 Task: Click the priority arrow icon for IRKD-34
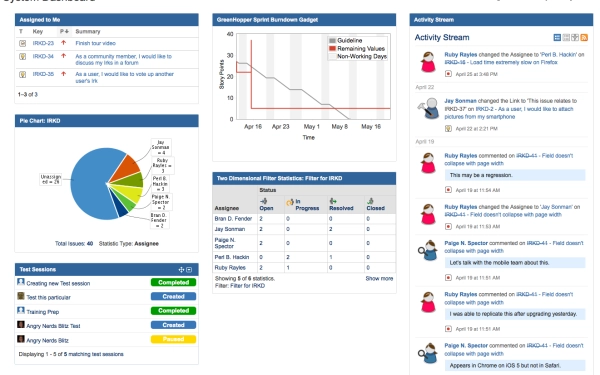[x=64, y=56]
